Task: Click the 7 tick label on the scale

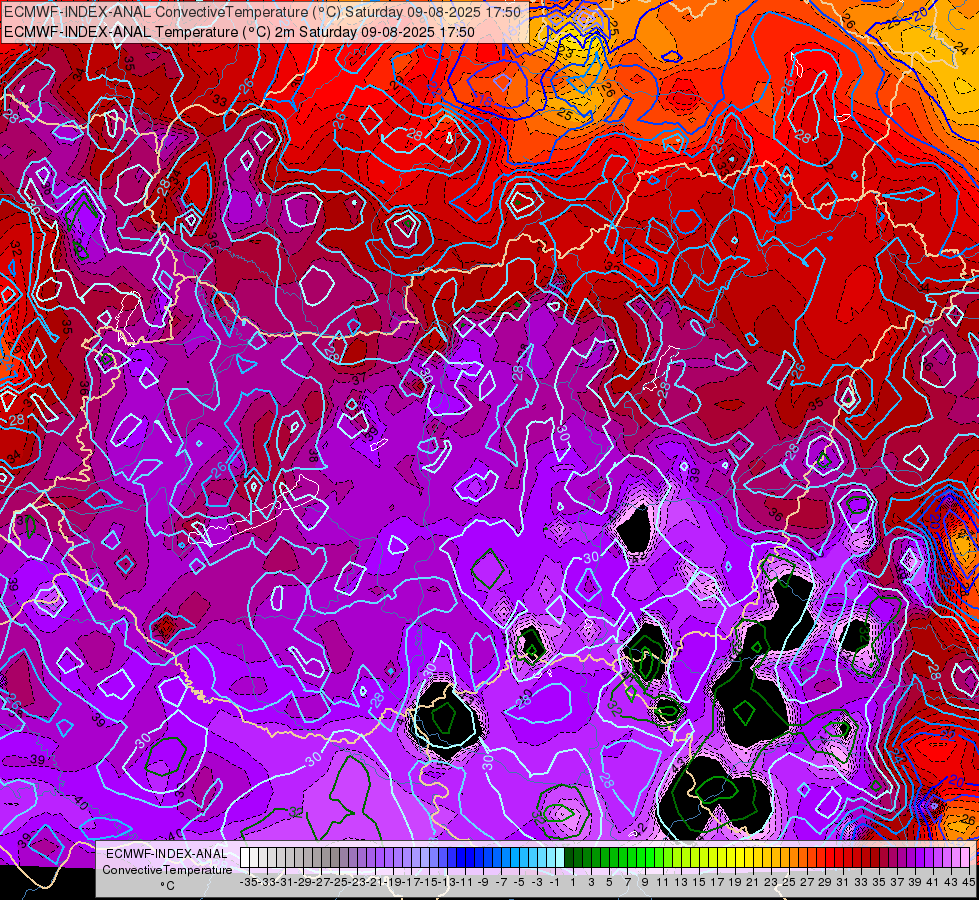Action: pyautogui.click(x=627, y=883)
